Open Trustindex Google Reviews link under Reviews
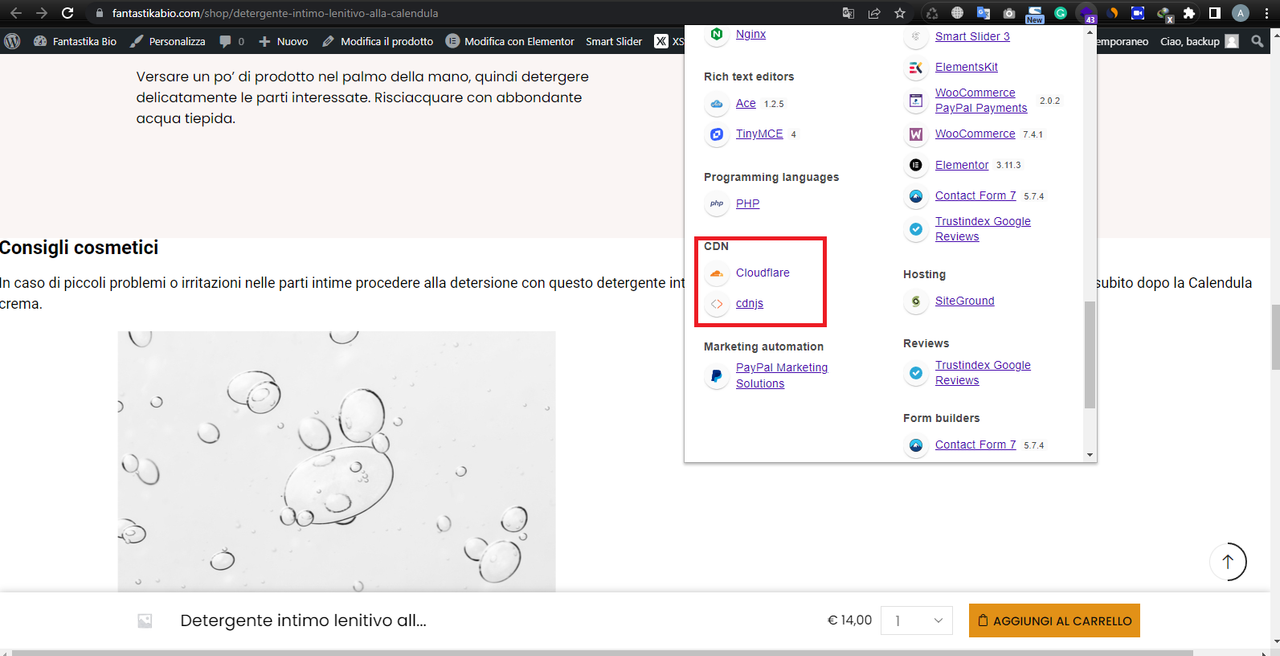 click(x=983, y=373)
